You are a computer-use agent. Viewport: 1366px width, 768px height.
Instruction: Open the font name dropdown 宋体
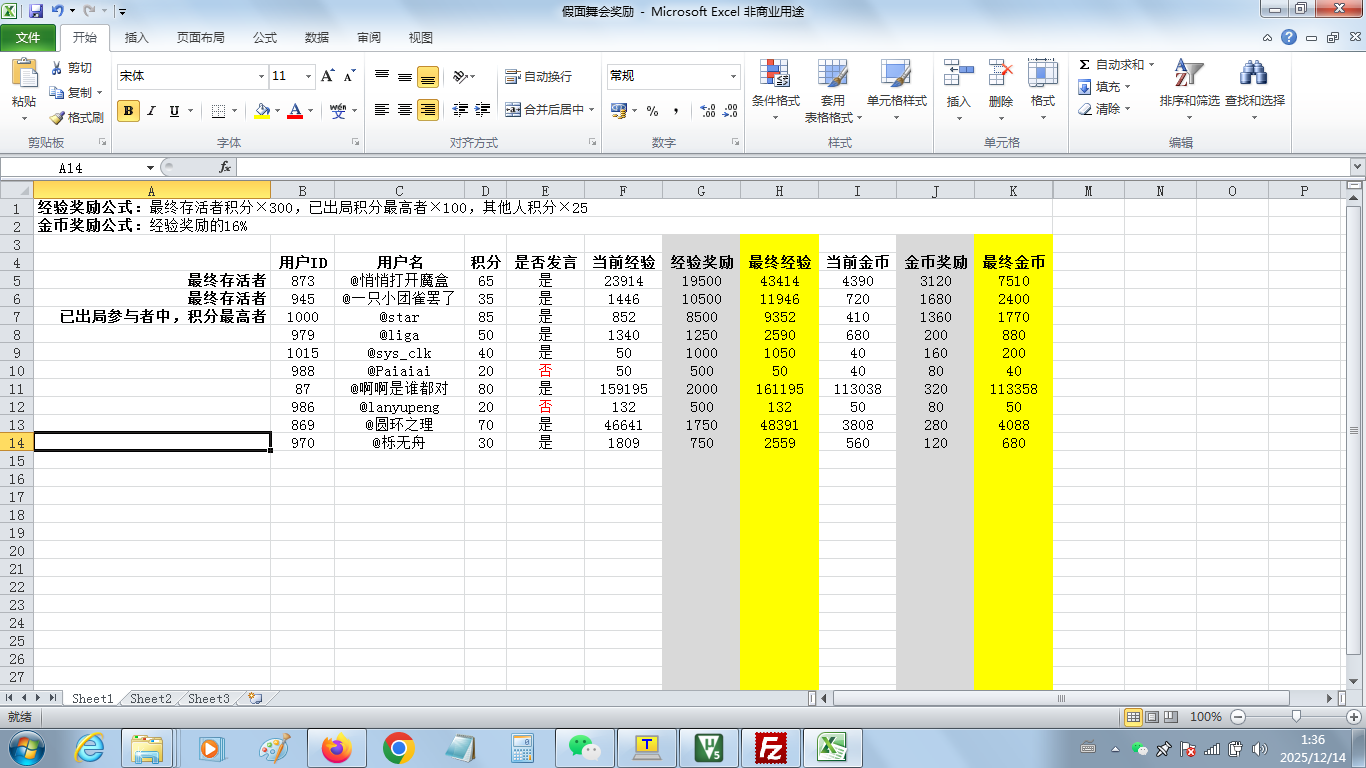261,76
